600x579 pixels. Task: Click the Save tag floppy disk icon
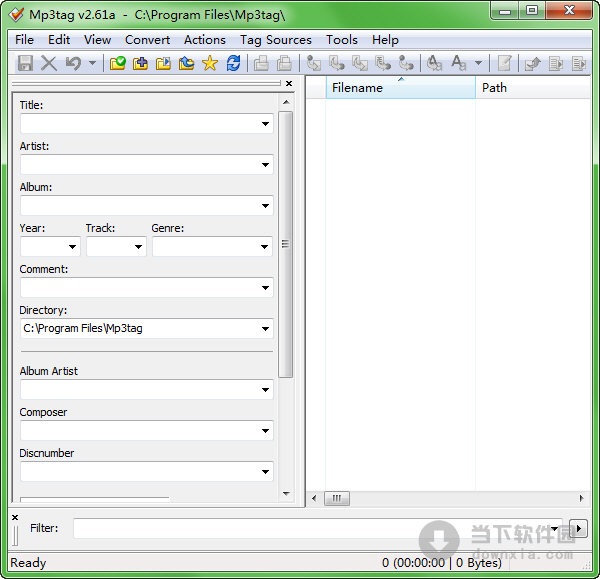pyautogui.click(x=25, y=63)
